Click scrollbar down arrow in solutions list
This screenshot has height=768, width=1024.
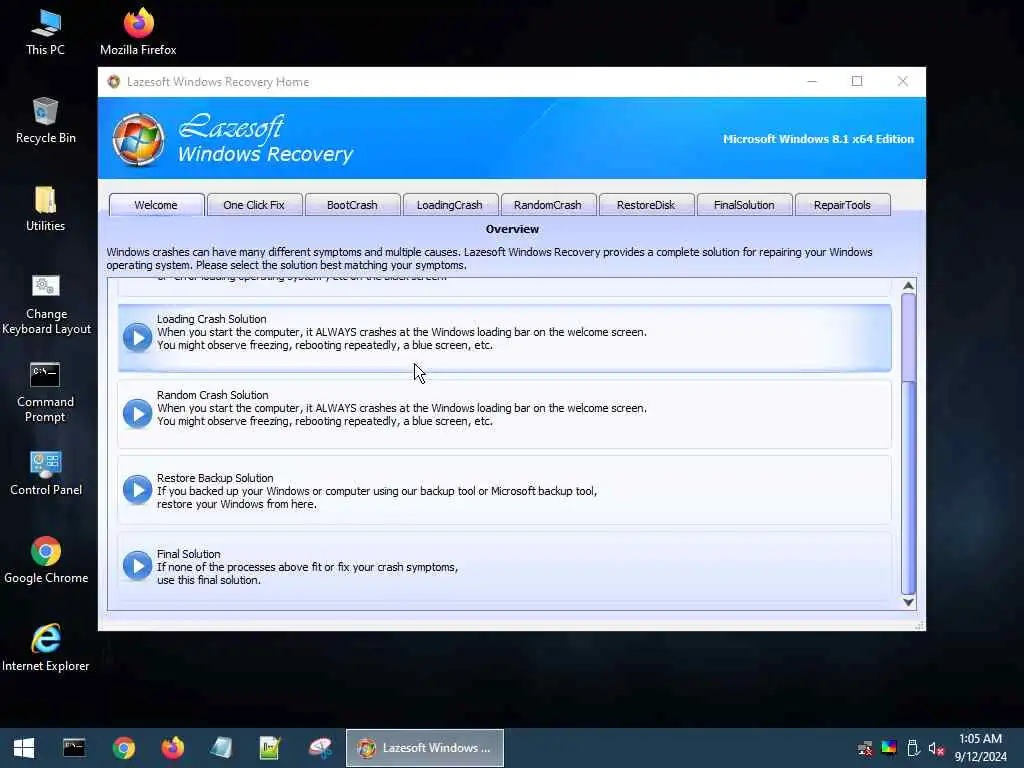[908, 602]
